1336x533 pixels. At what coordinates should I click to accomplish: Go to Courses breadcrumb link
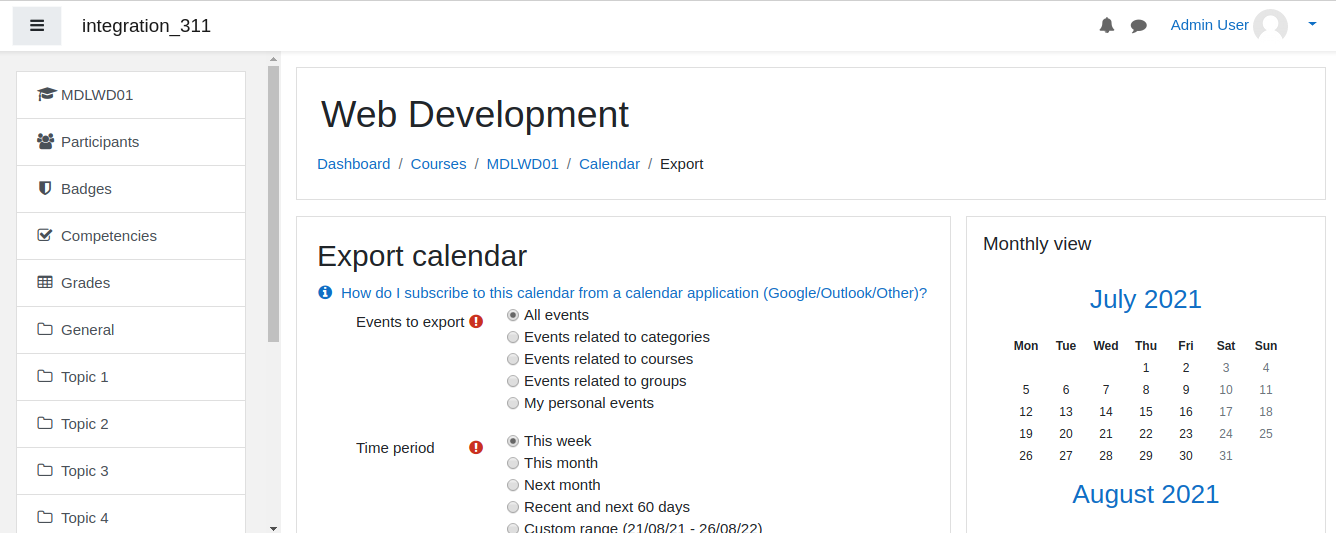pyautogui.click(x=439, y=164)
